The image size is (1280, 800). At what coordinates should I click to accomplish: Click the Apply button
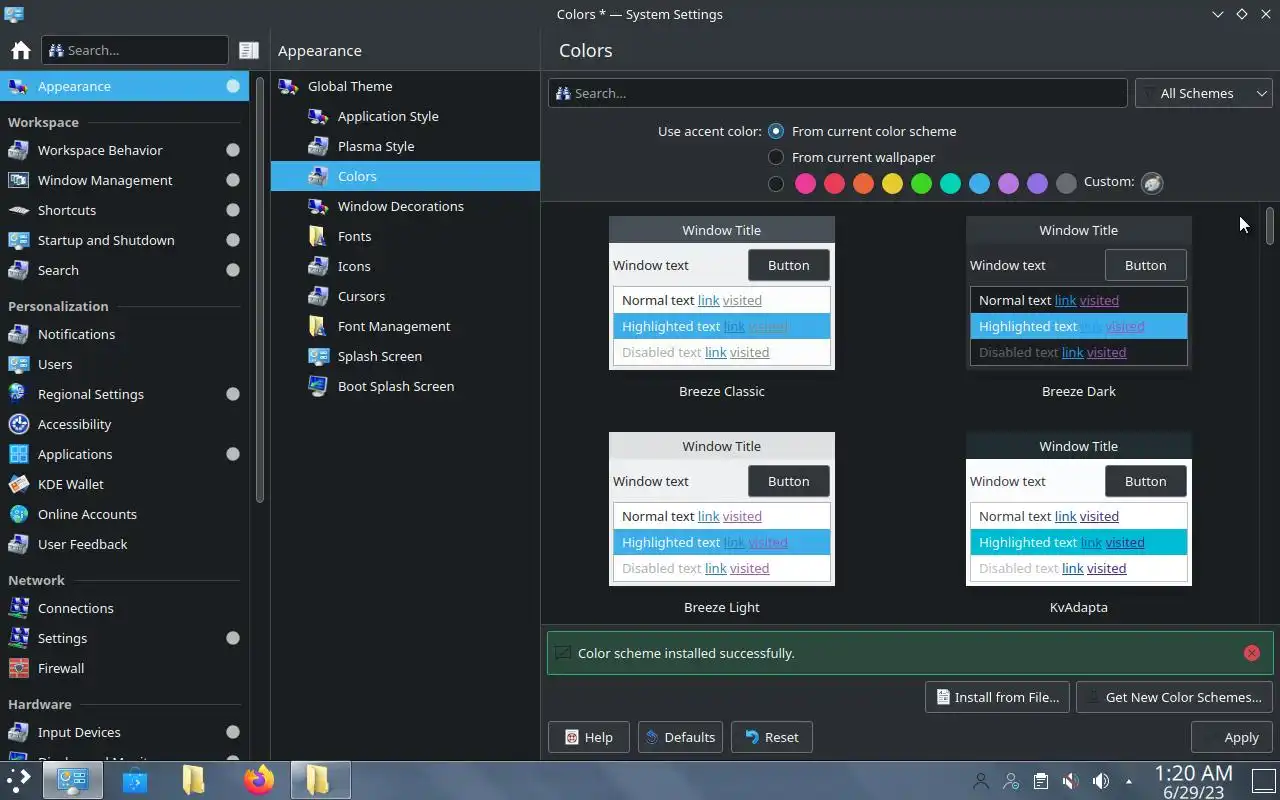point(1232,737)
